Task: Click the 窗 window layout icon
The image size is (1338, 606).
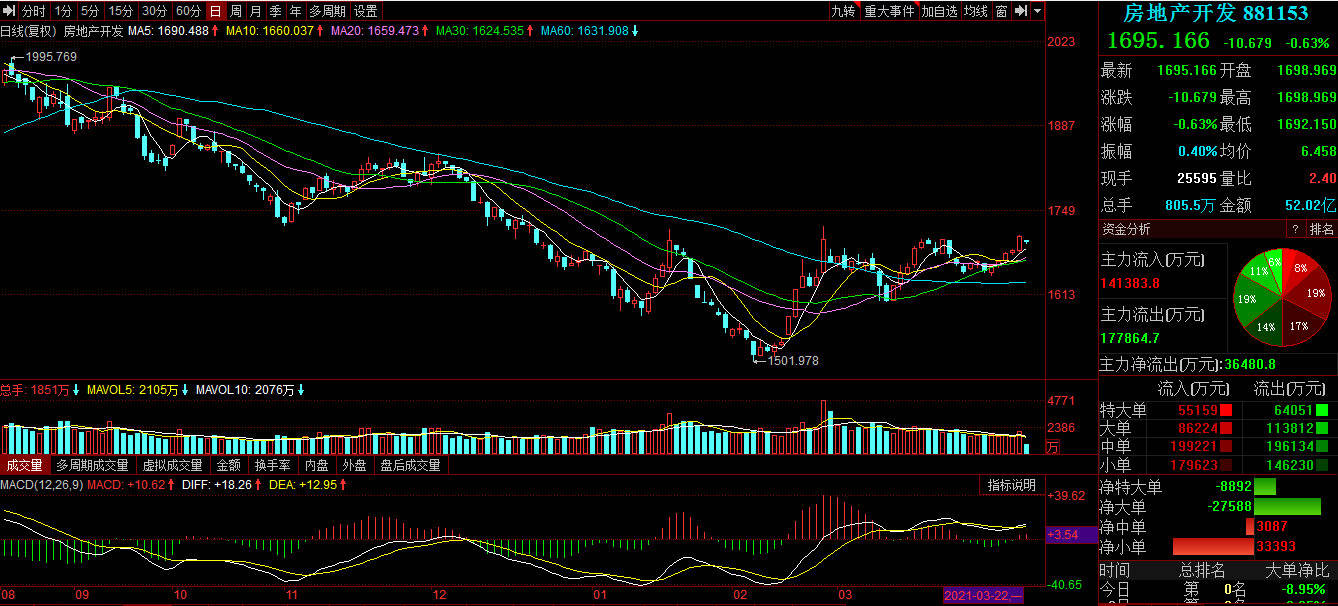Action: point(1001,11)
